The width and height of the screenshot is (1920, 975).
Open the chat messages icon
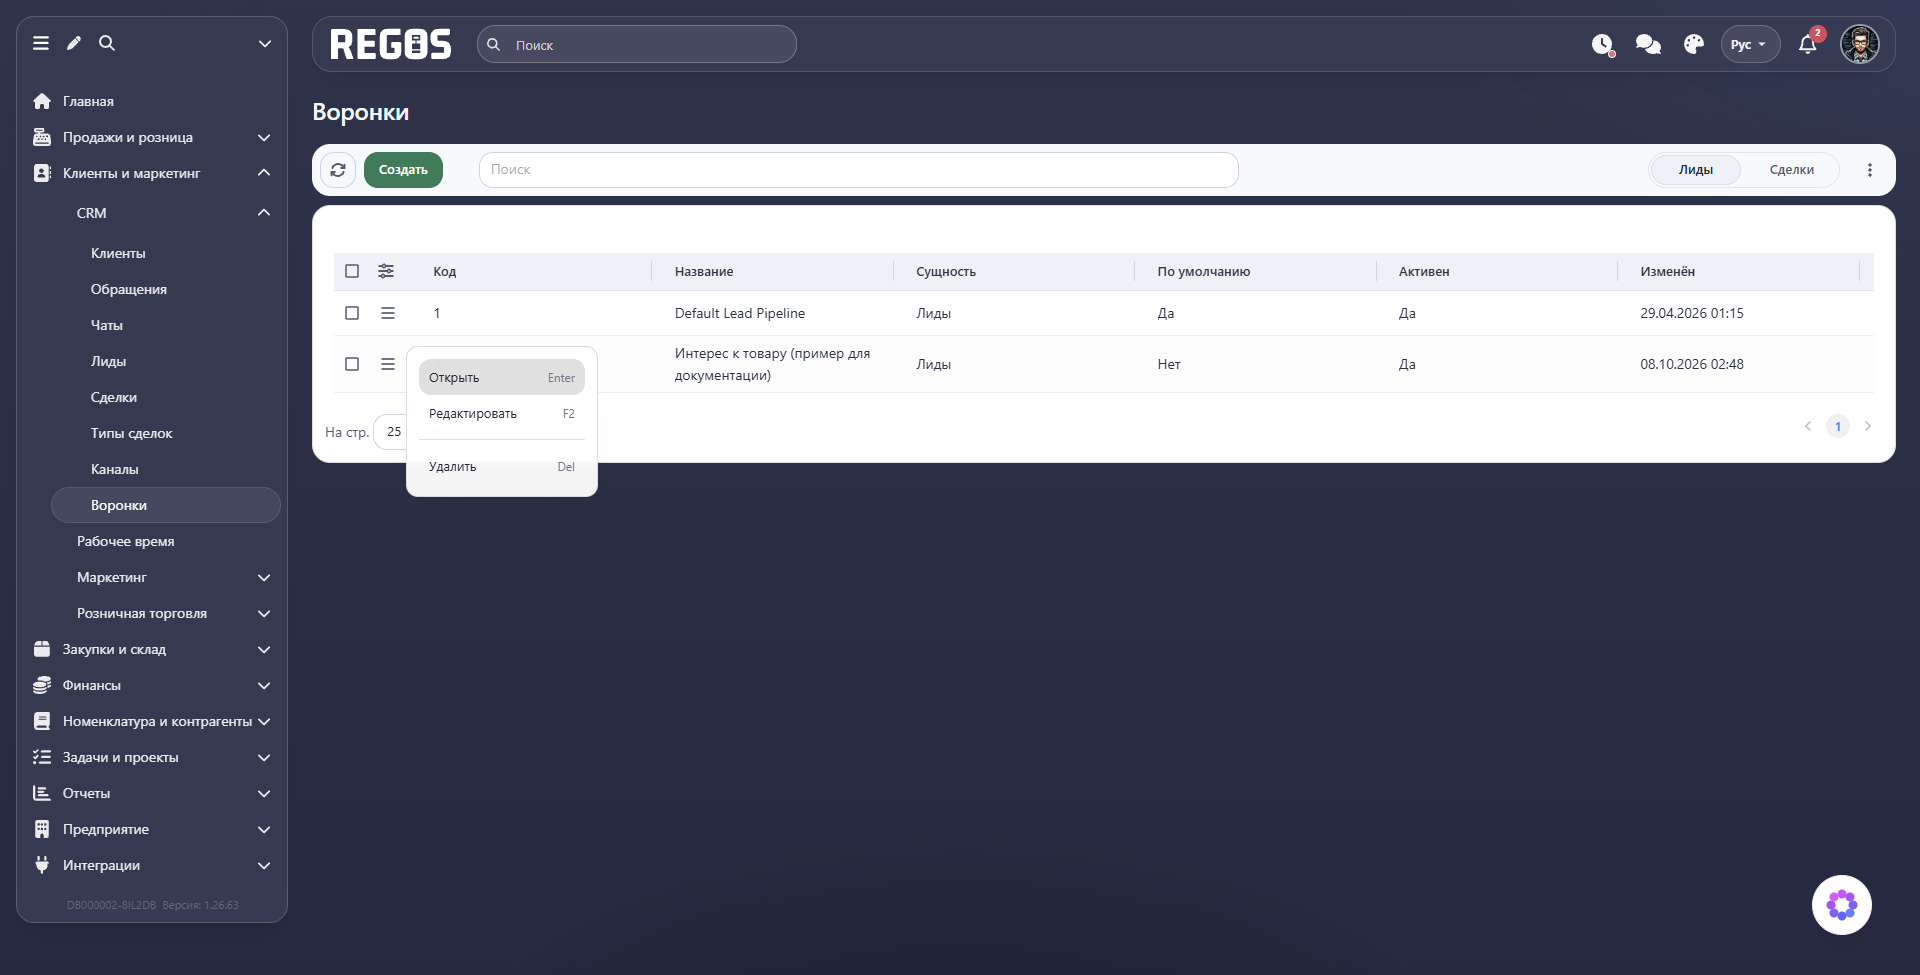(1648, 44)
